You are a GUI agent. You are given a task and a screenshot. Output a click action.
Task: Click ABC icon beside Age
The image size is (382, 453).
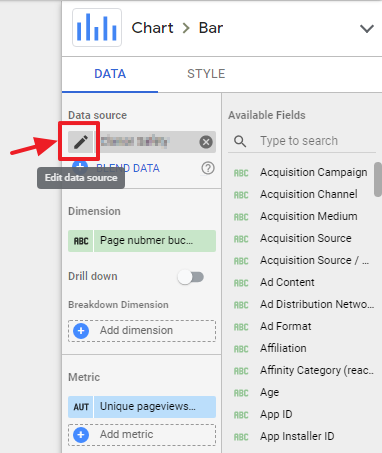tap(241, 393)
